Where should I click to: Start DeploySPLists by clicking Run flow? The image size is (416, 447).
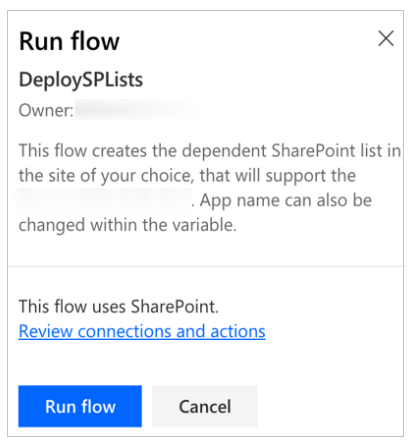(80, 406)
